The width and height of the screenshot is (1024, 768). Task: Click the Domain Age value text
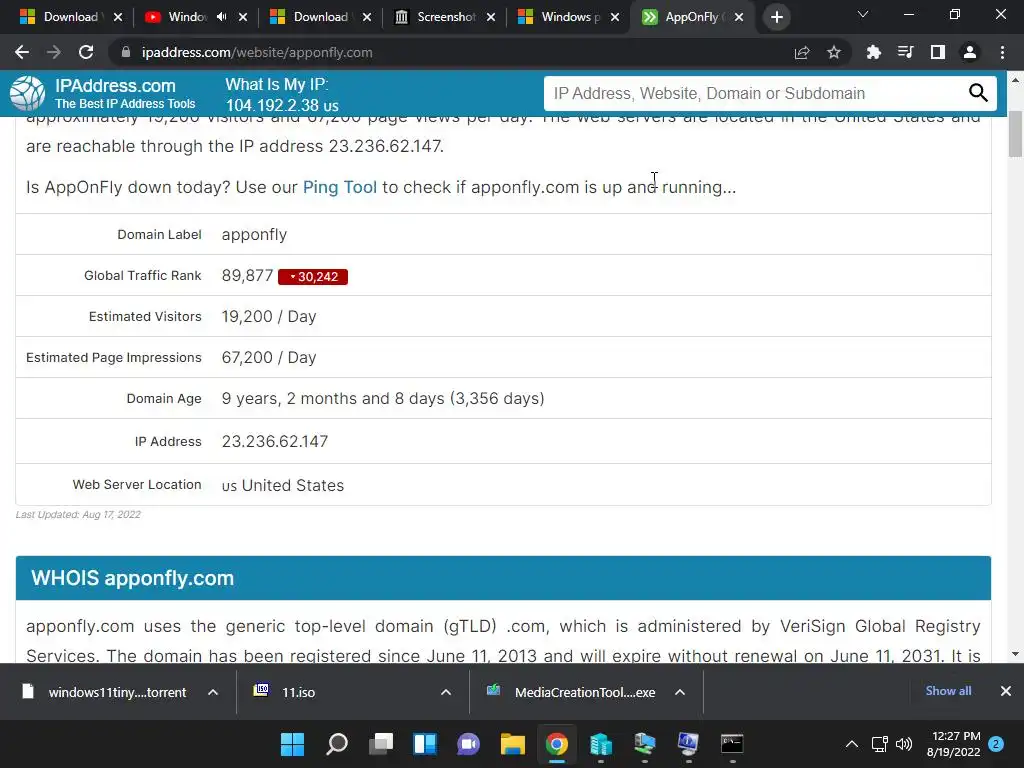coord(383,398)
